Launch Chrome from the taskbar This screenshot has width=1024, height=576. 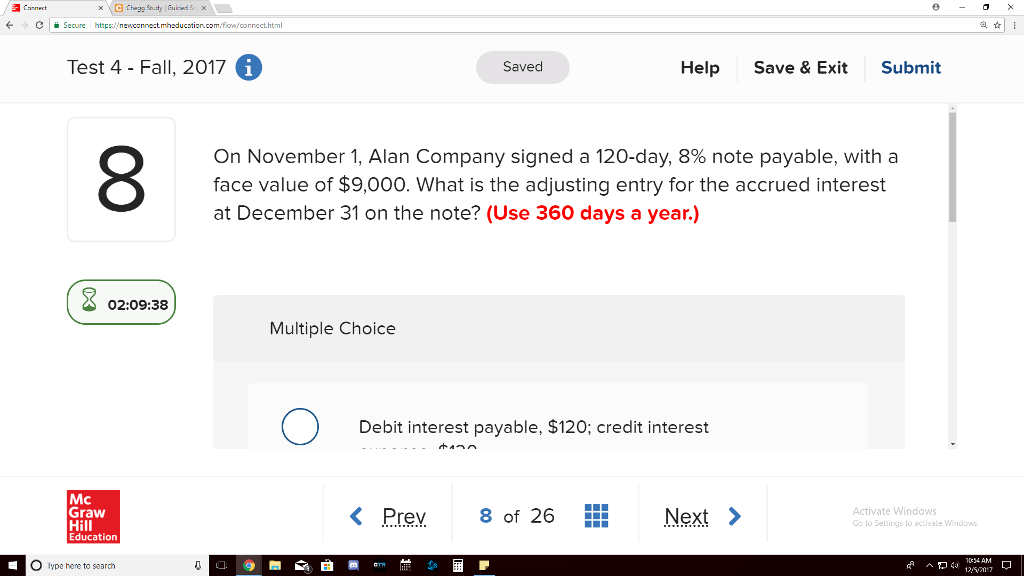click(x=248, y=565)
